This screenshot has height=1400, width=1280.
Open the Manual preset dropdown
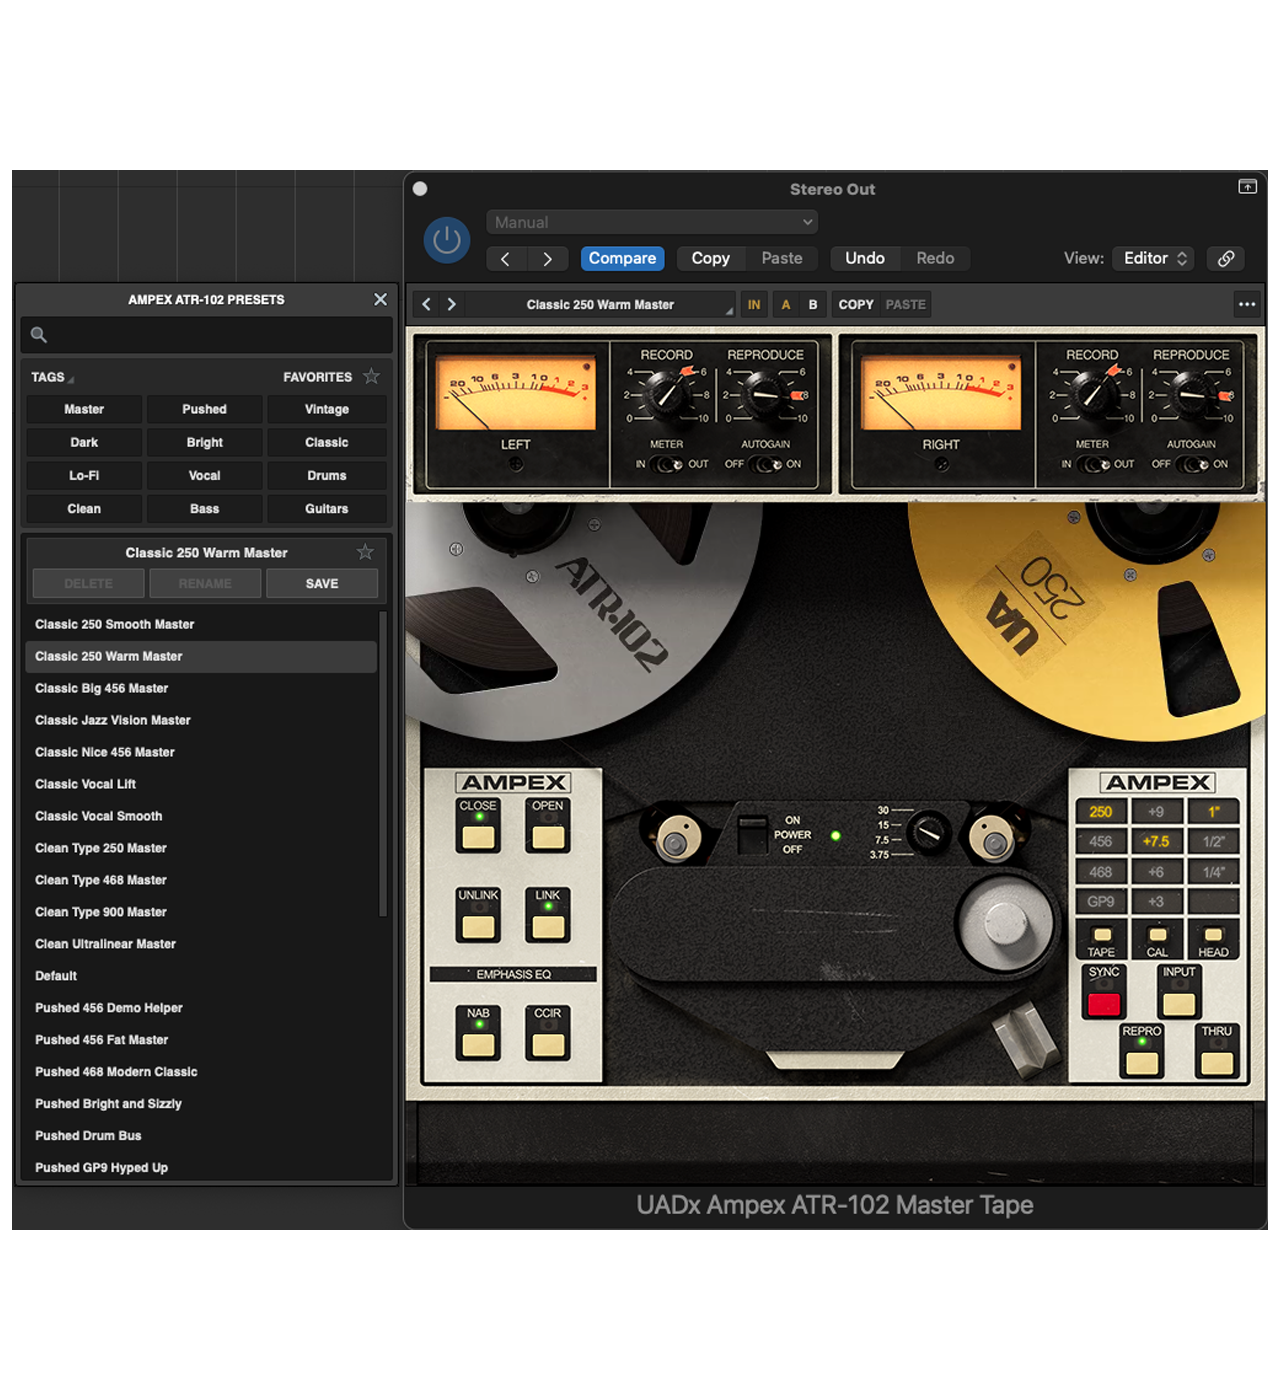[x=651, y=222]
